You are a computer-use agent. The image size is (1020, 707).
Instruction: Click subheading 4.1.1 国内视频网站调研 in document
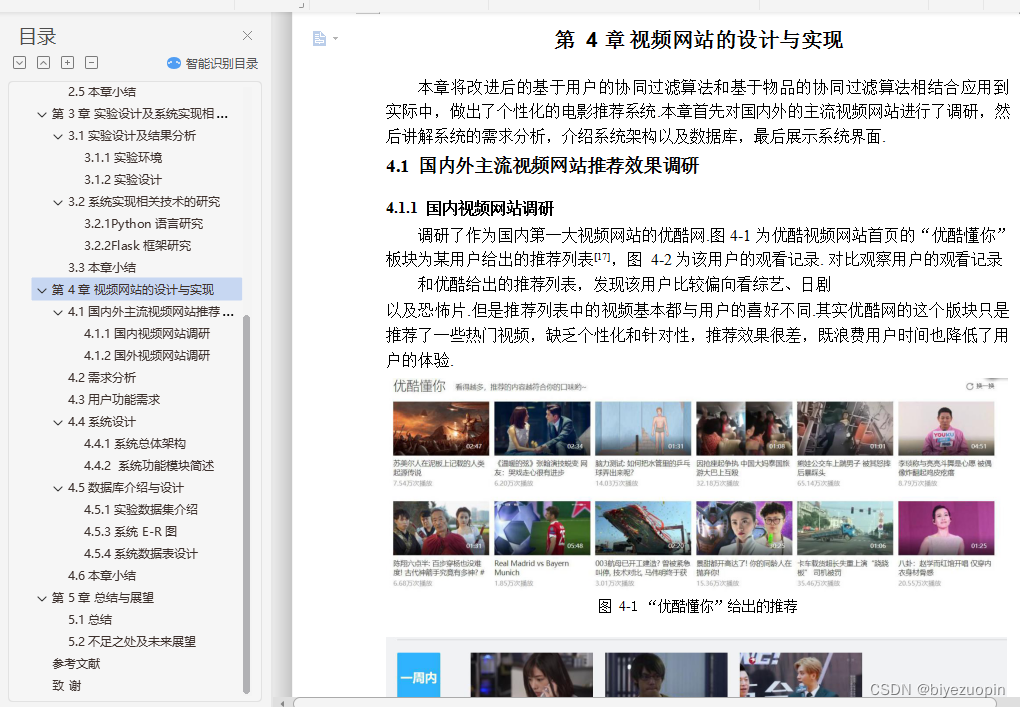(x=470, y=209)
